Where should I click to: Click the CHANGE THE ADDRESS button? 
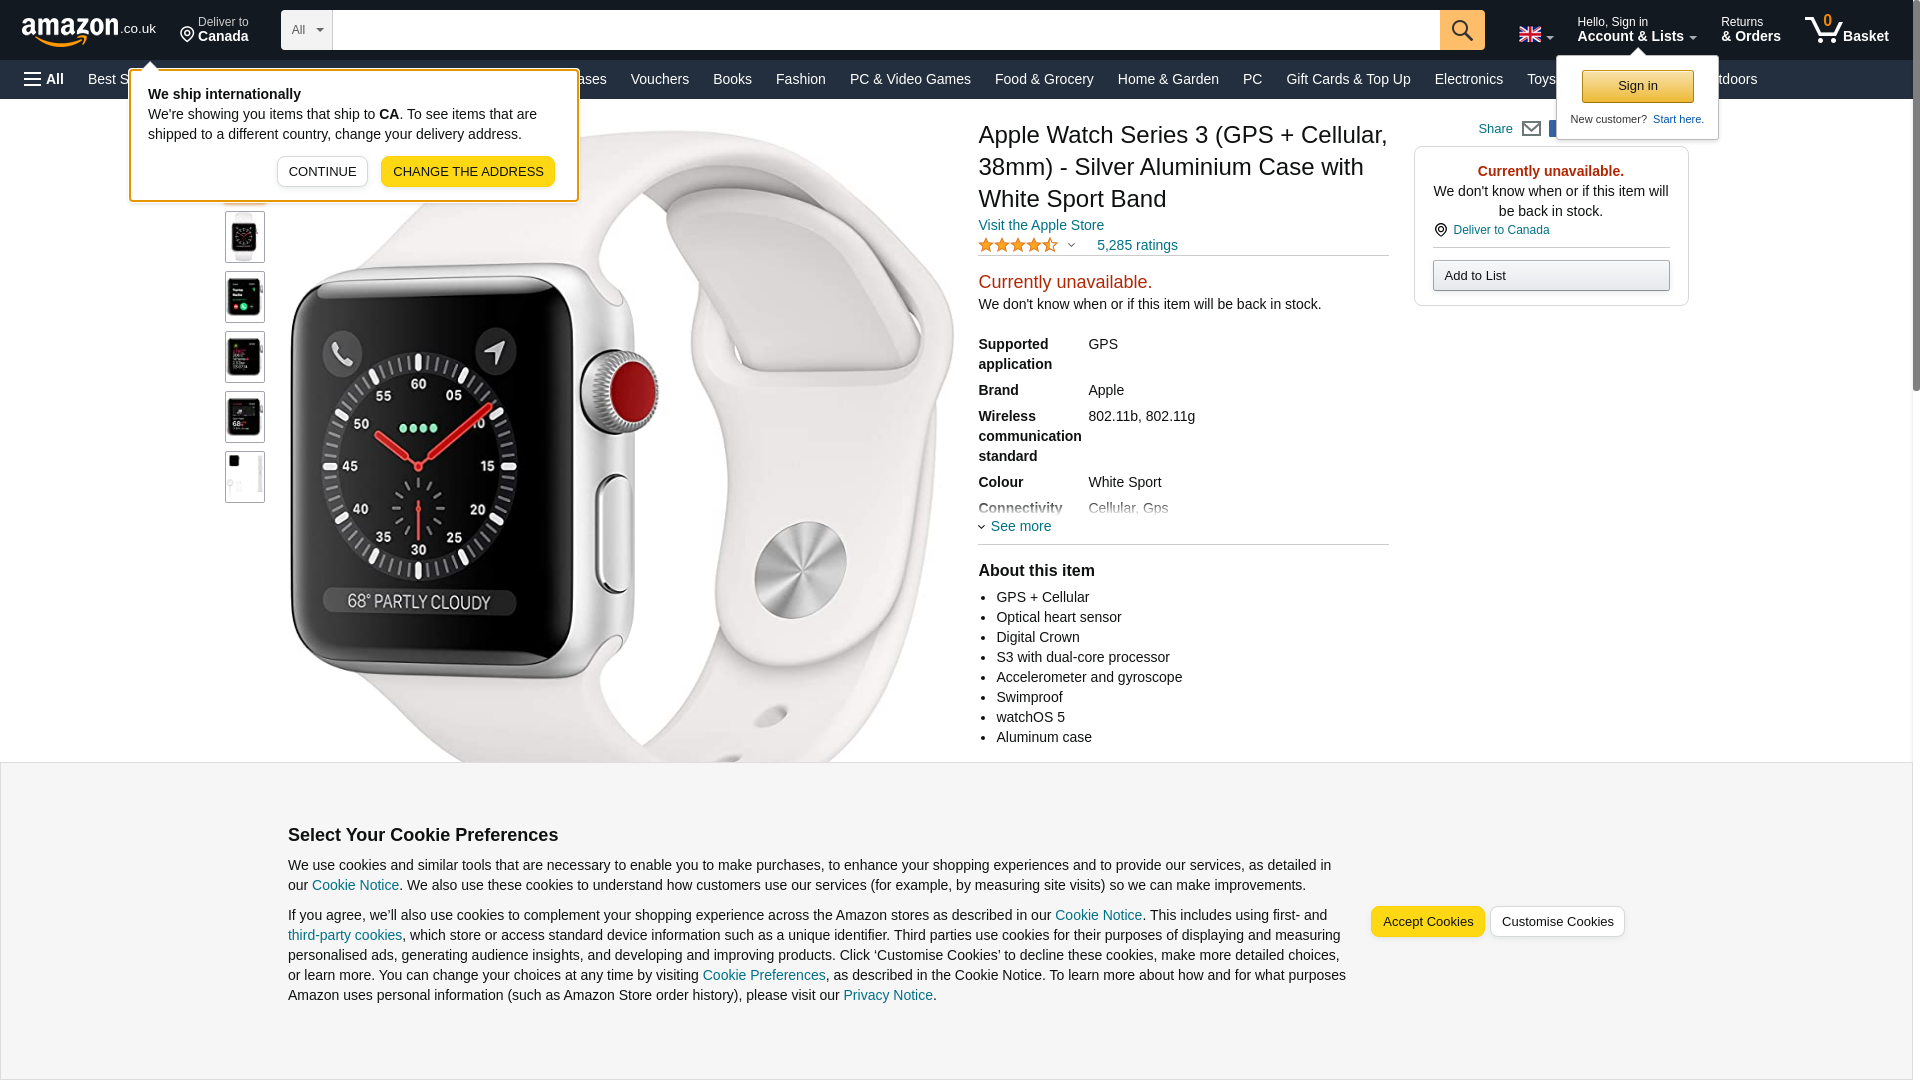(468, 172)
